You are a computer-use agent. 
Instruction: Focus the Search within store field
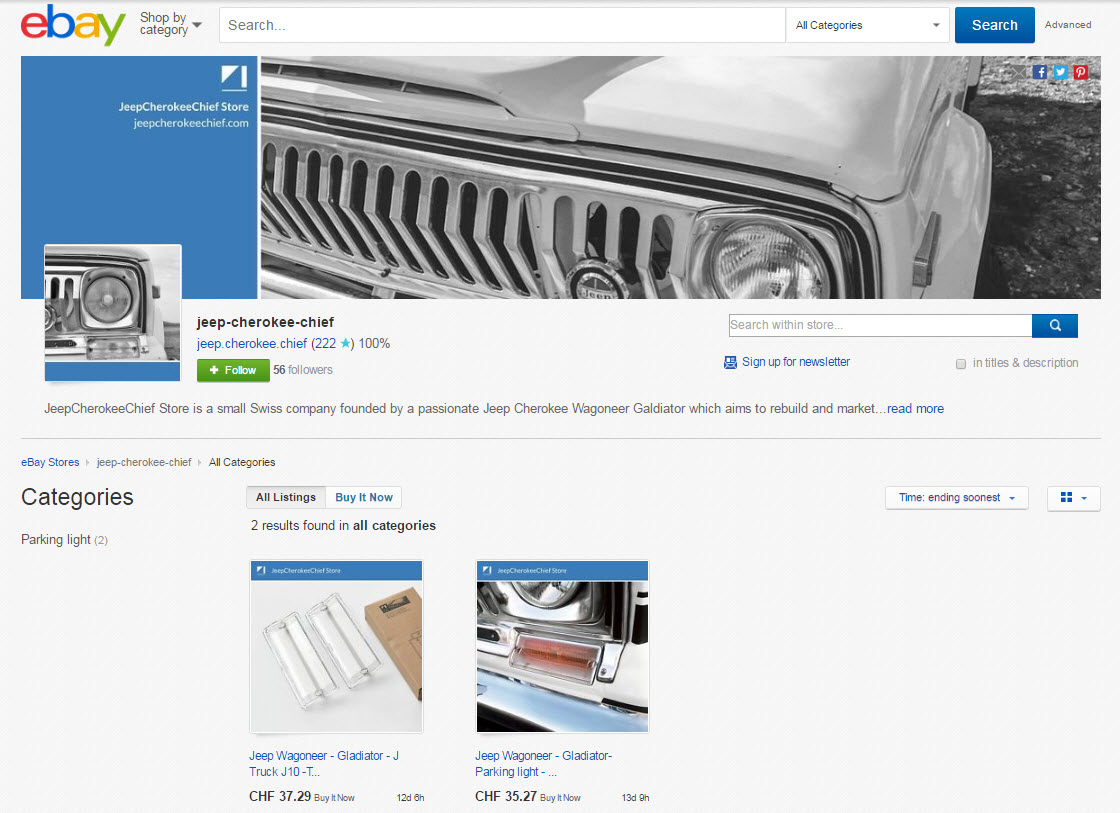pyautogui.click(x=880, y=325)
